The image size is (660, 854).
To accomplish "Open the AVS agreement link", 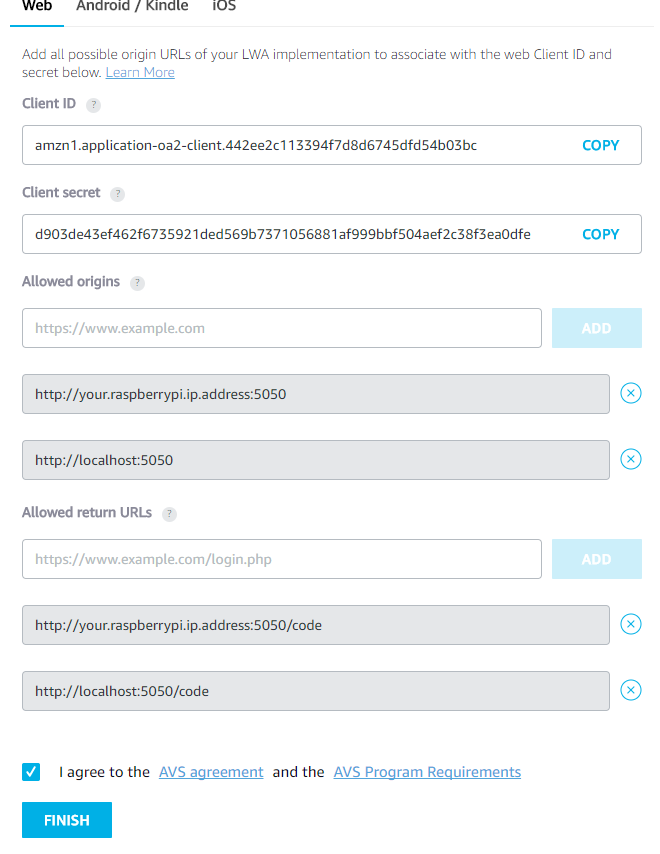I will [x=211, y=772].
